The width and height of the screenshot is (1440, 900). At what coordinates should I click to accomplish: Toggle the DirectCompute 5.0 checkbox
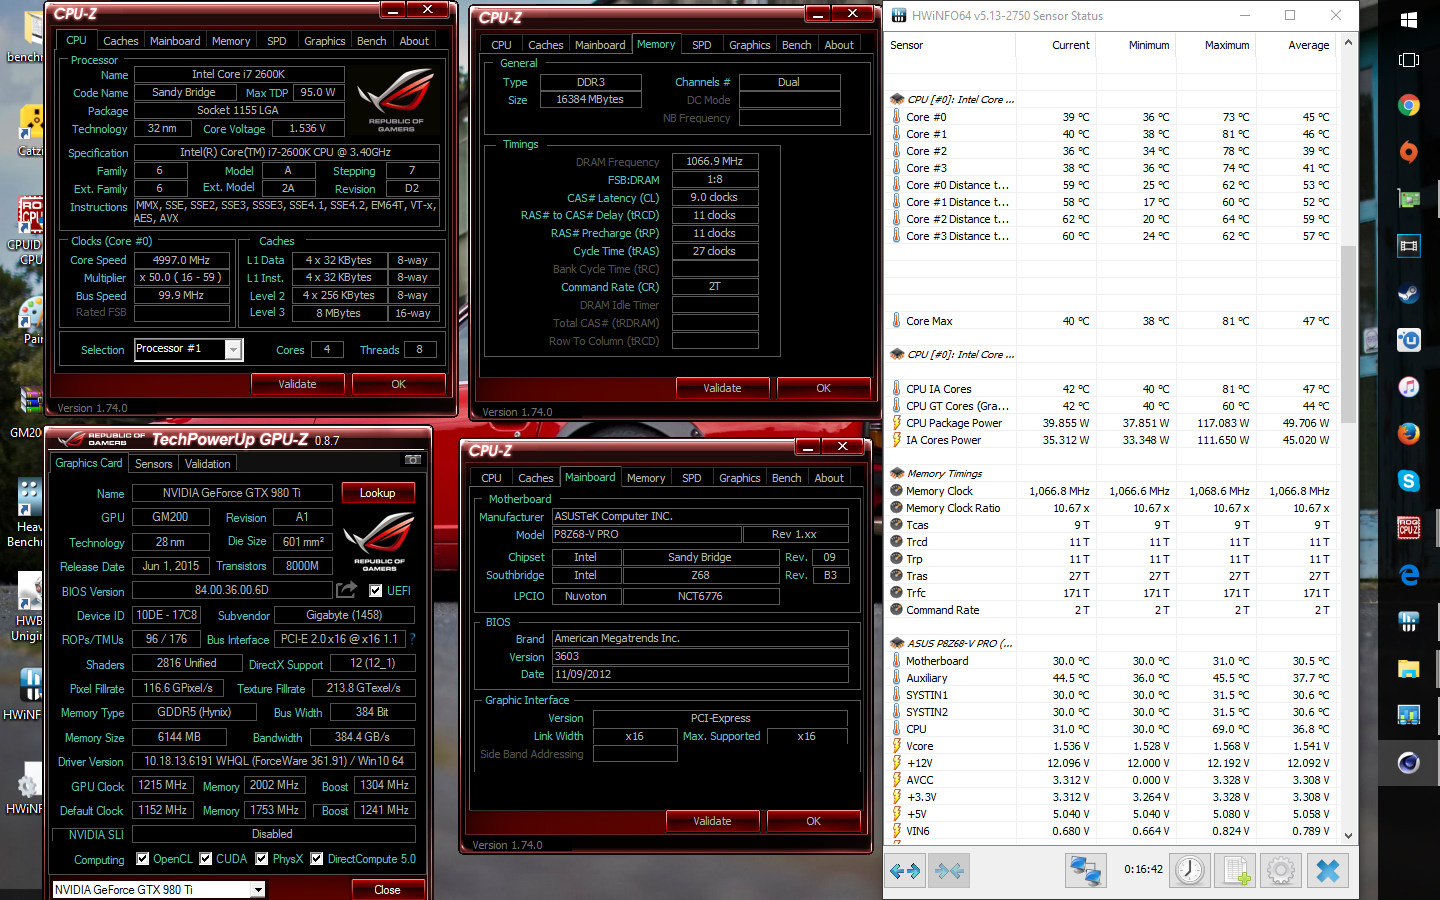point(316,859)
